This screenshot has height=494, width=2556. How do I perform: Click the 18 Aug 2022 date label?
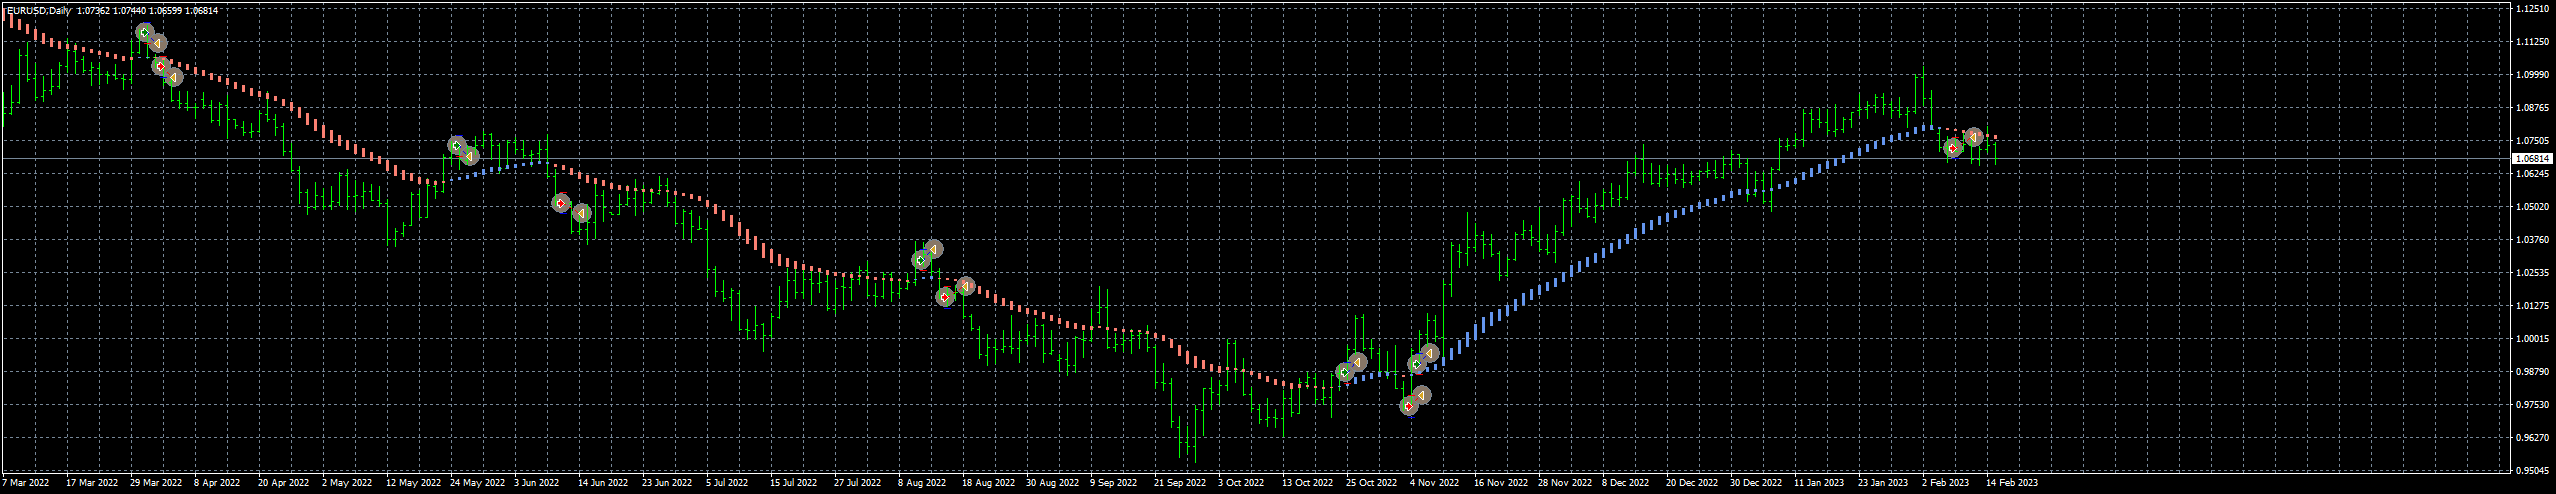pos(988,483)
